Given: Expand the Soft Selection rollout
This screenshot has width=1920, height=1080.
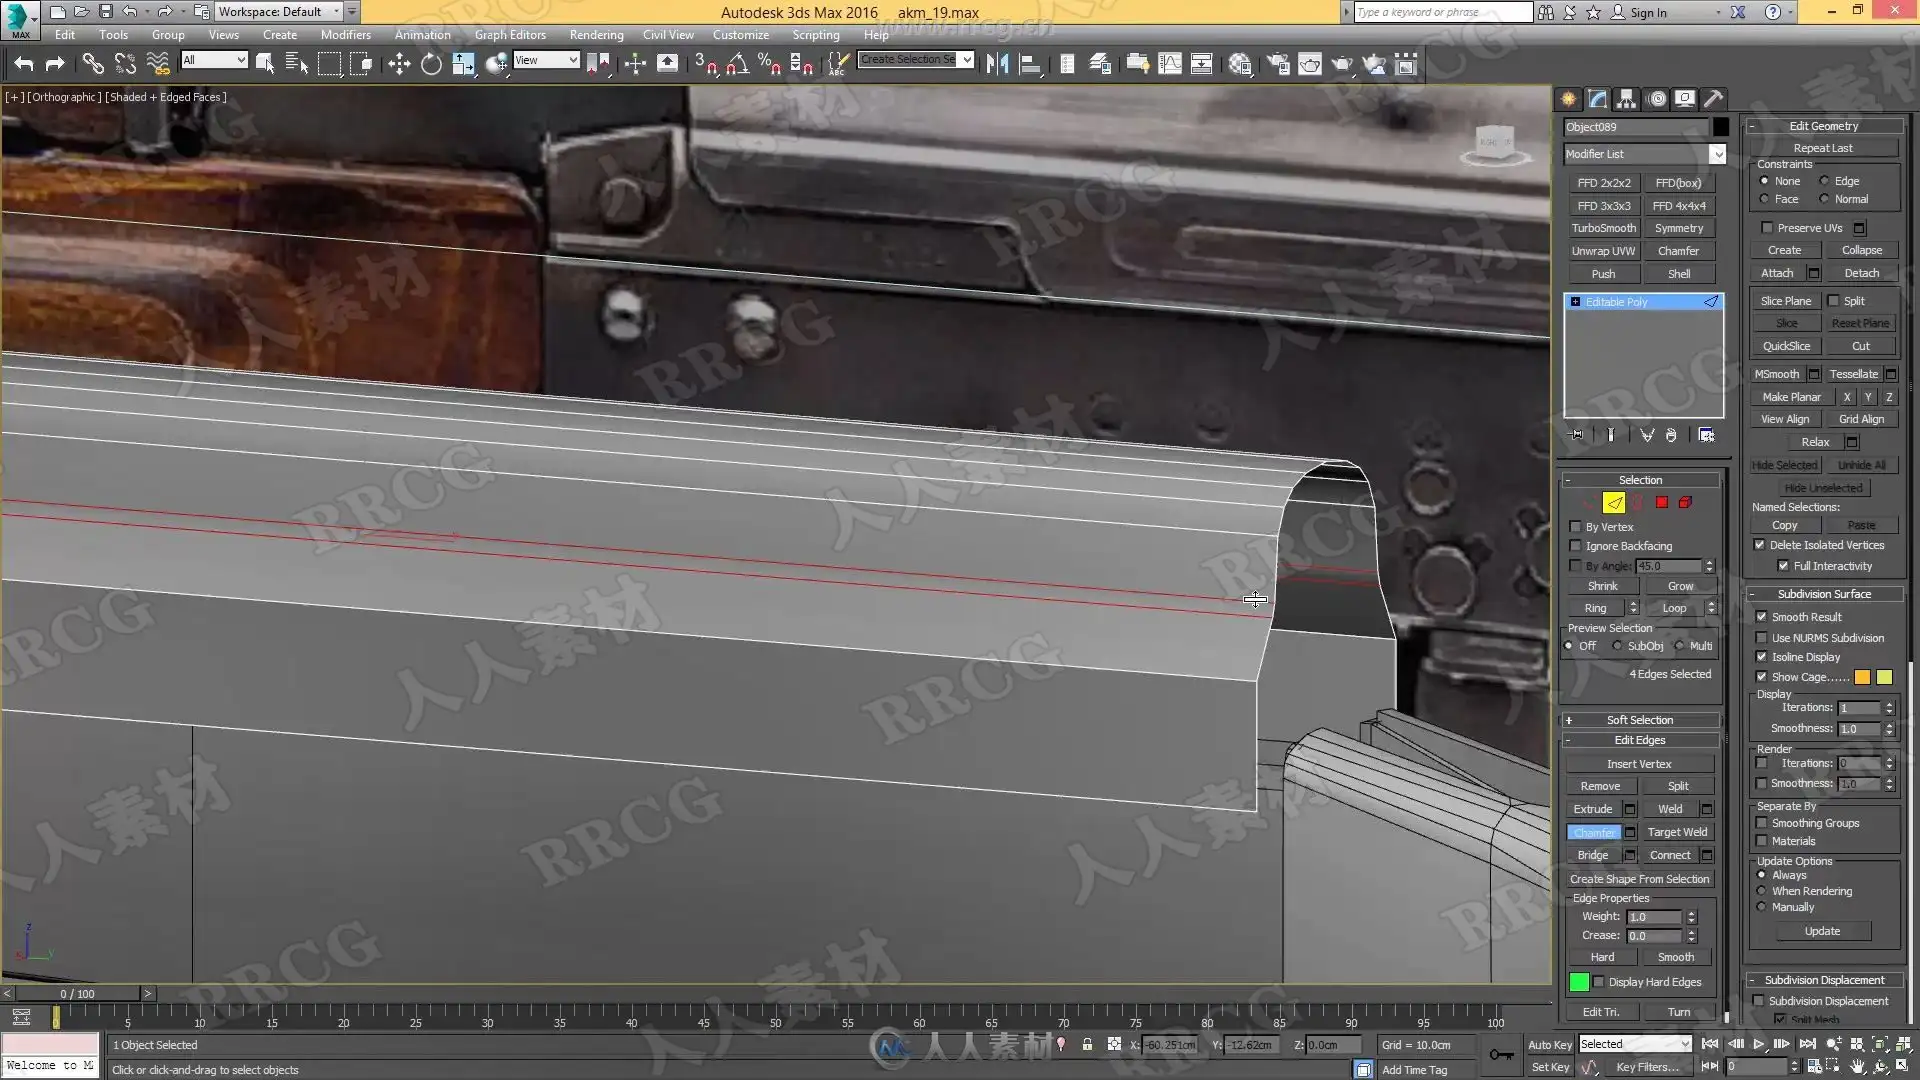Looking at the screenshot, I should tap(1640, 720).
